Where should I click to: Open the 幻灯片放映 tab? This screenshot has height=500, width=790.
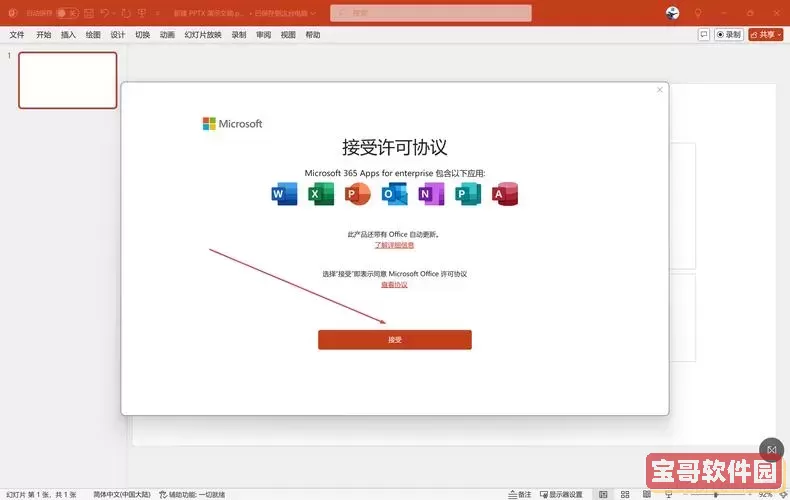click(203, 34)
